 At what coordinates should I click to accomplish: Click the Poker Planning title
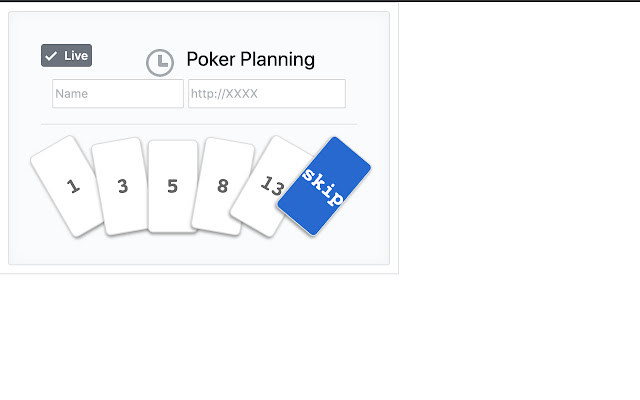click(250, 60)
